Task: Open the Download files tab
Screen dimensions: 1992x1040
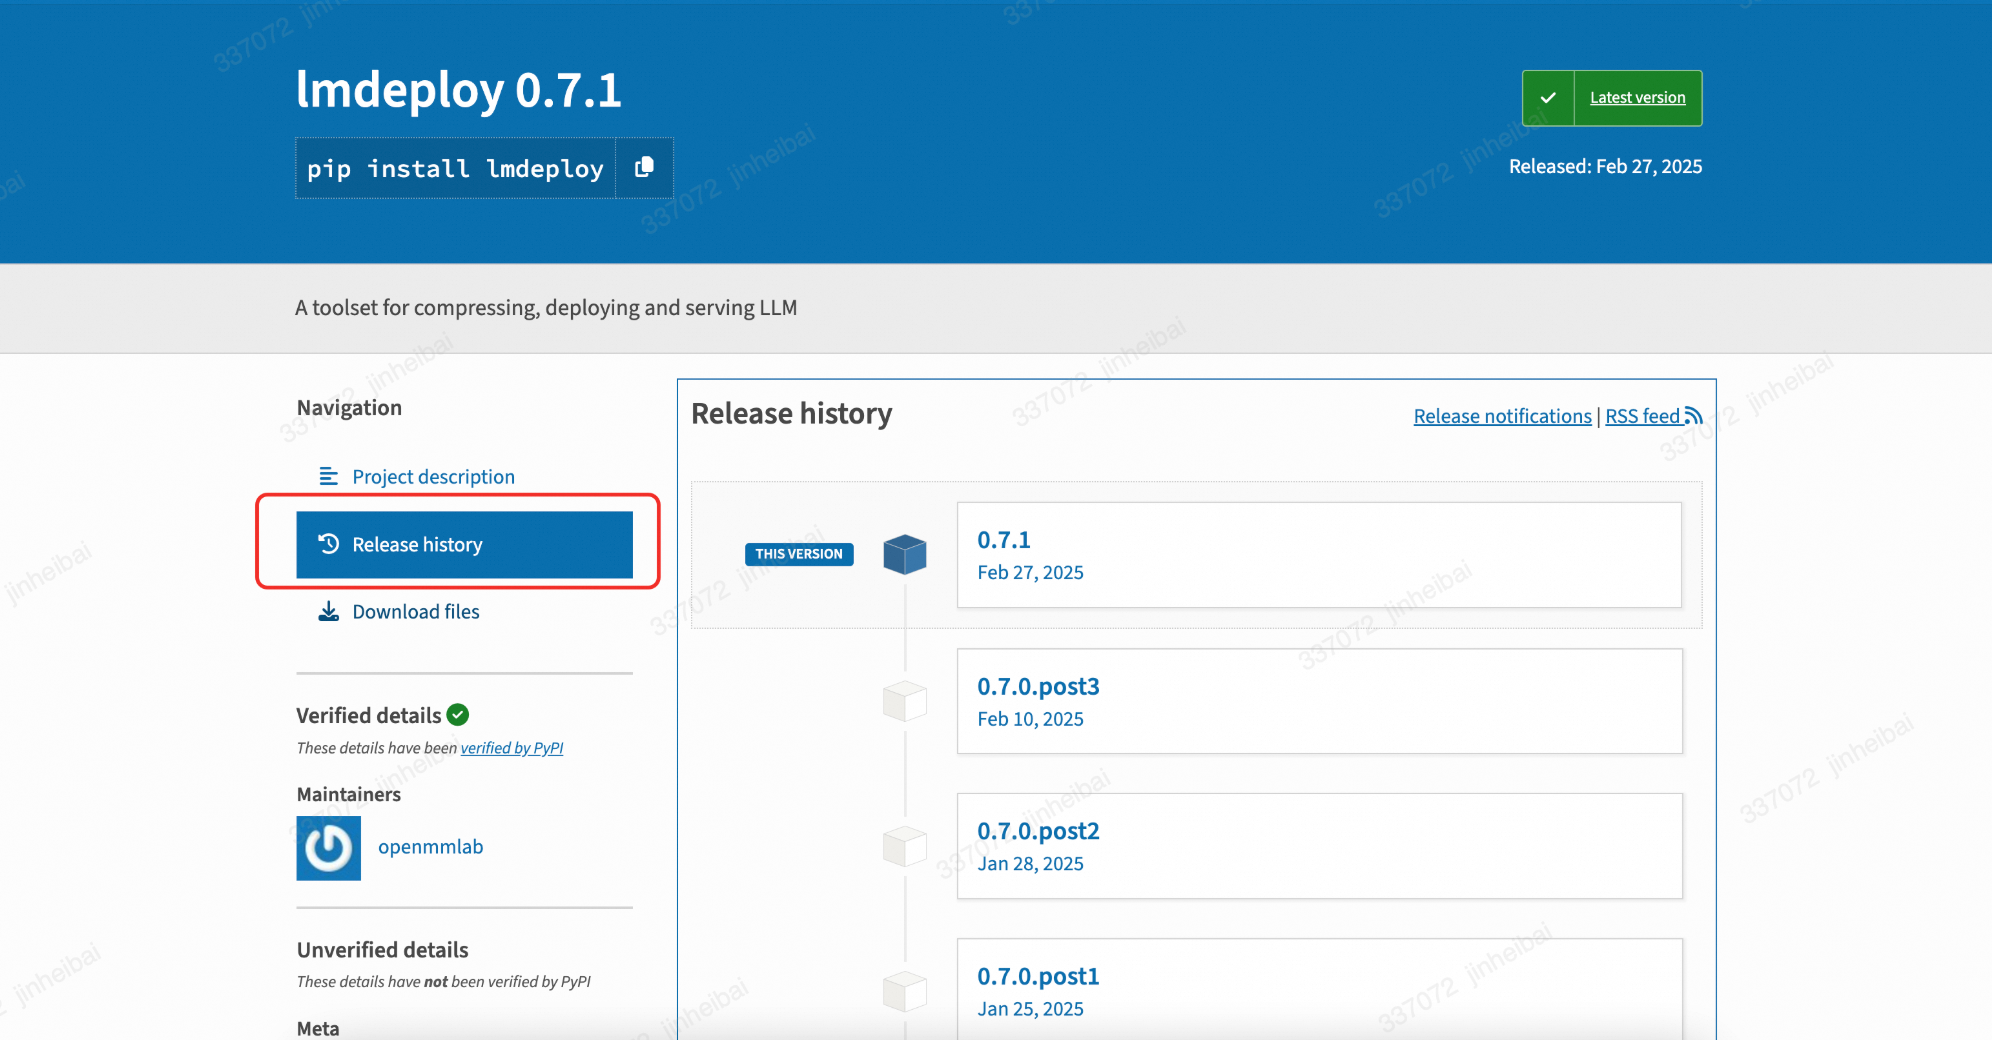Action: 465,612
